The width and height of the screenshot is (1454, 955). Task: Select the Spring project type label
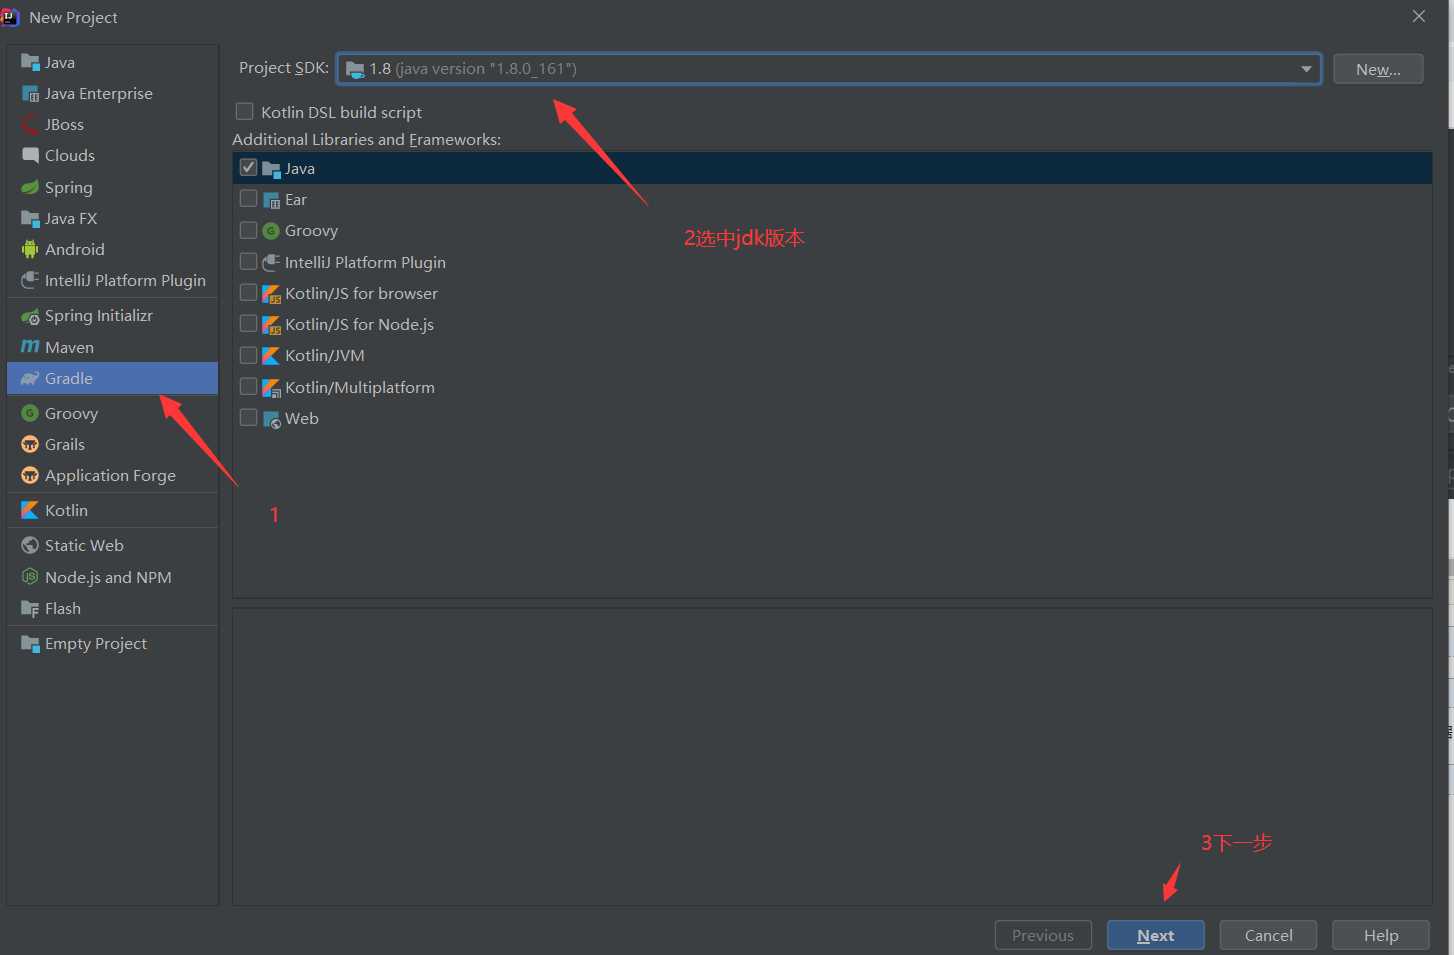tap(68, 187)
